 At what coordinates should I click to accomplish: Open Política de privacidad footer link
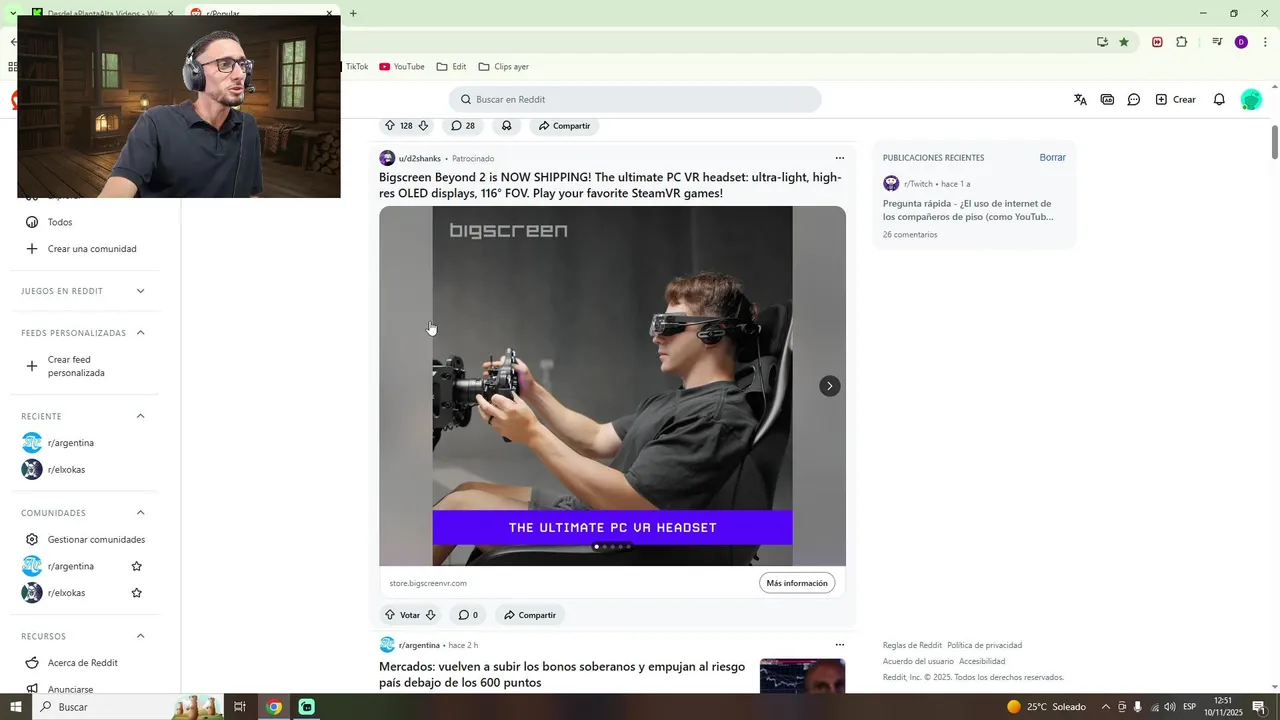tap(984, 645)
